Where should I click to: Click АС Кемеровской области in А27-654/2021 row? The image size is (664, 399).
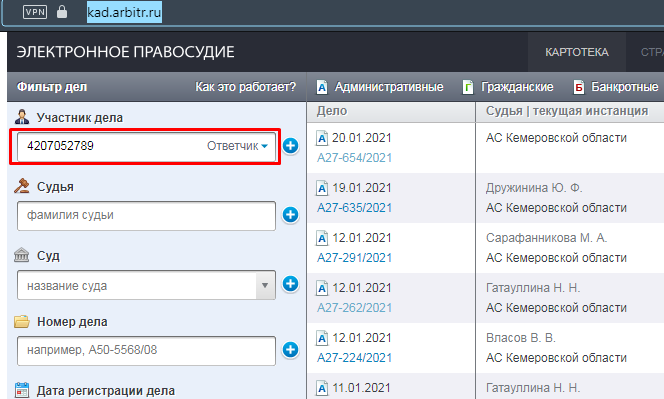tap(556, 138)
